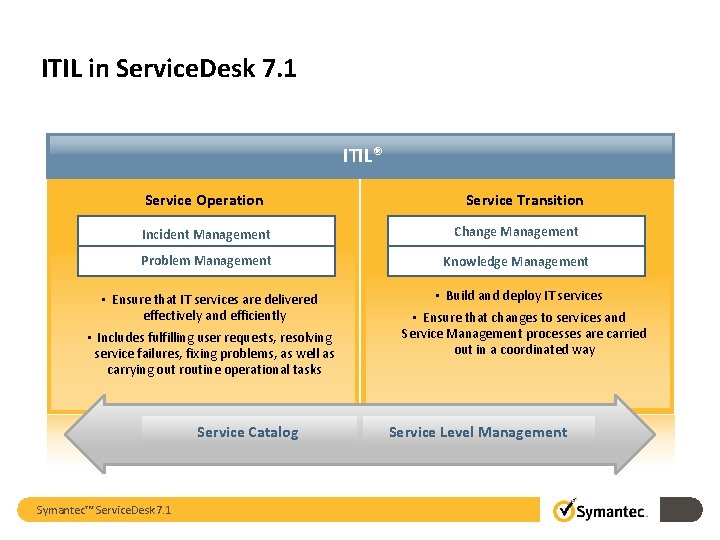This screenshot has width=720, height=540.
Task: Select the Service Catalog label
Action: [248, 432]
